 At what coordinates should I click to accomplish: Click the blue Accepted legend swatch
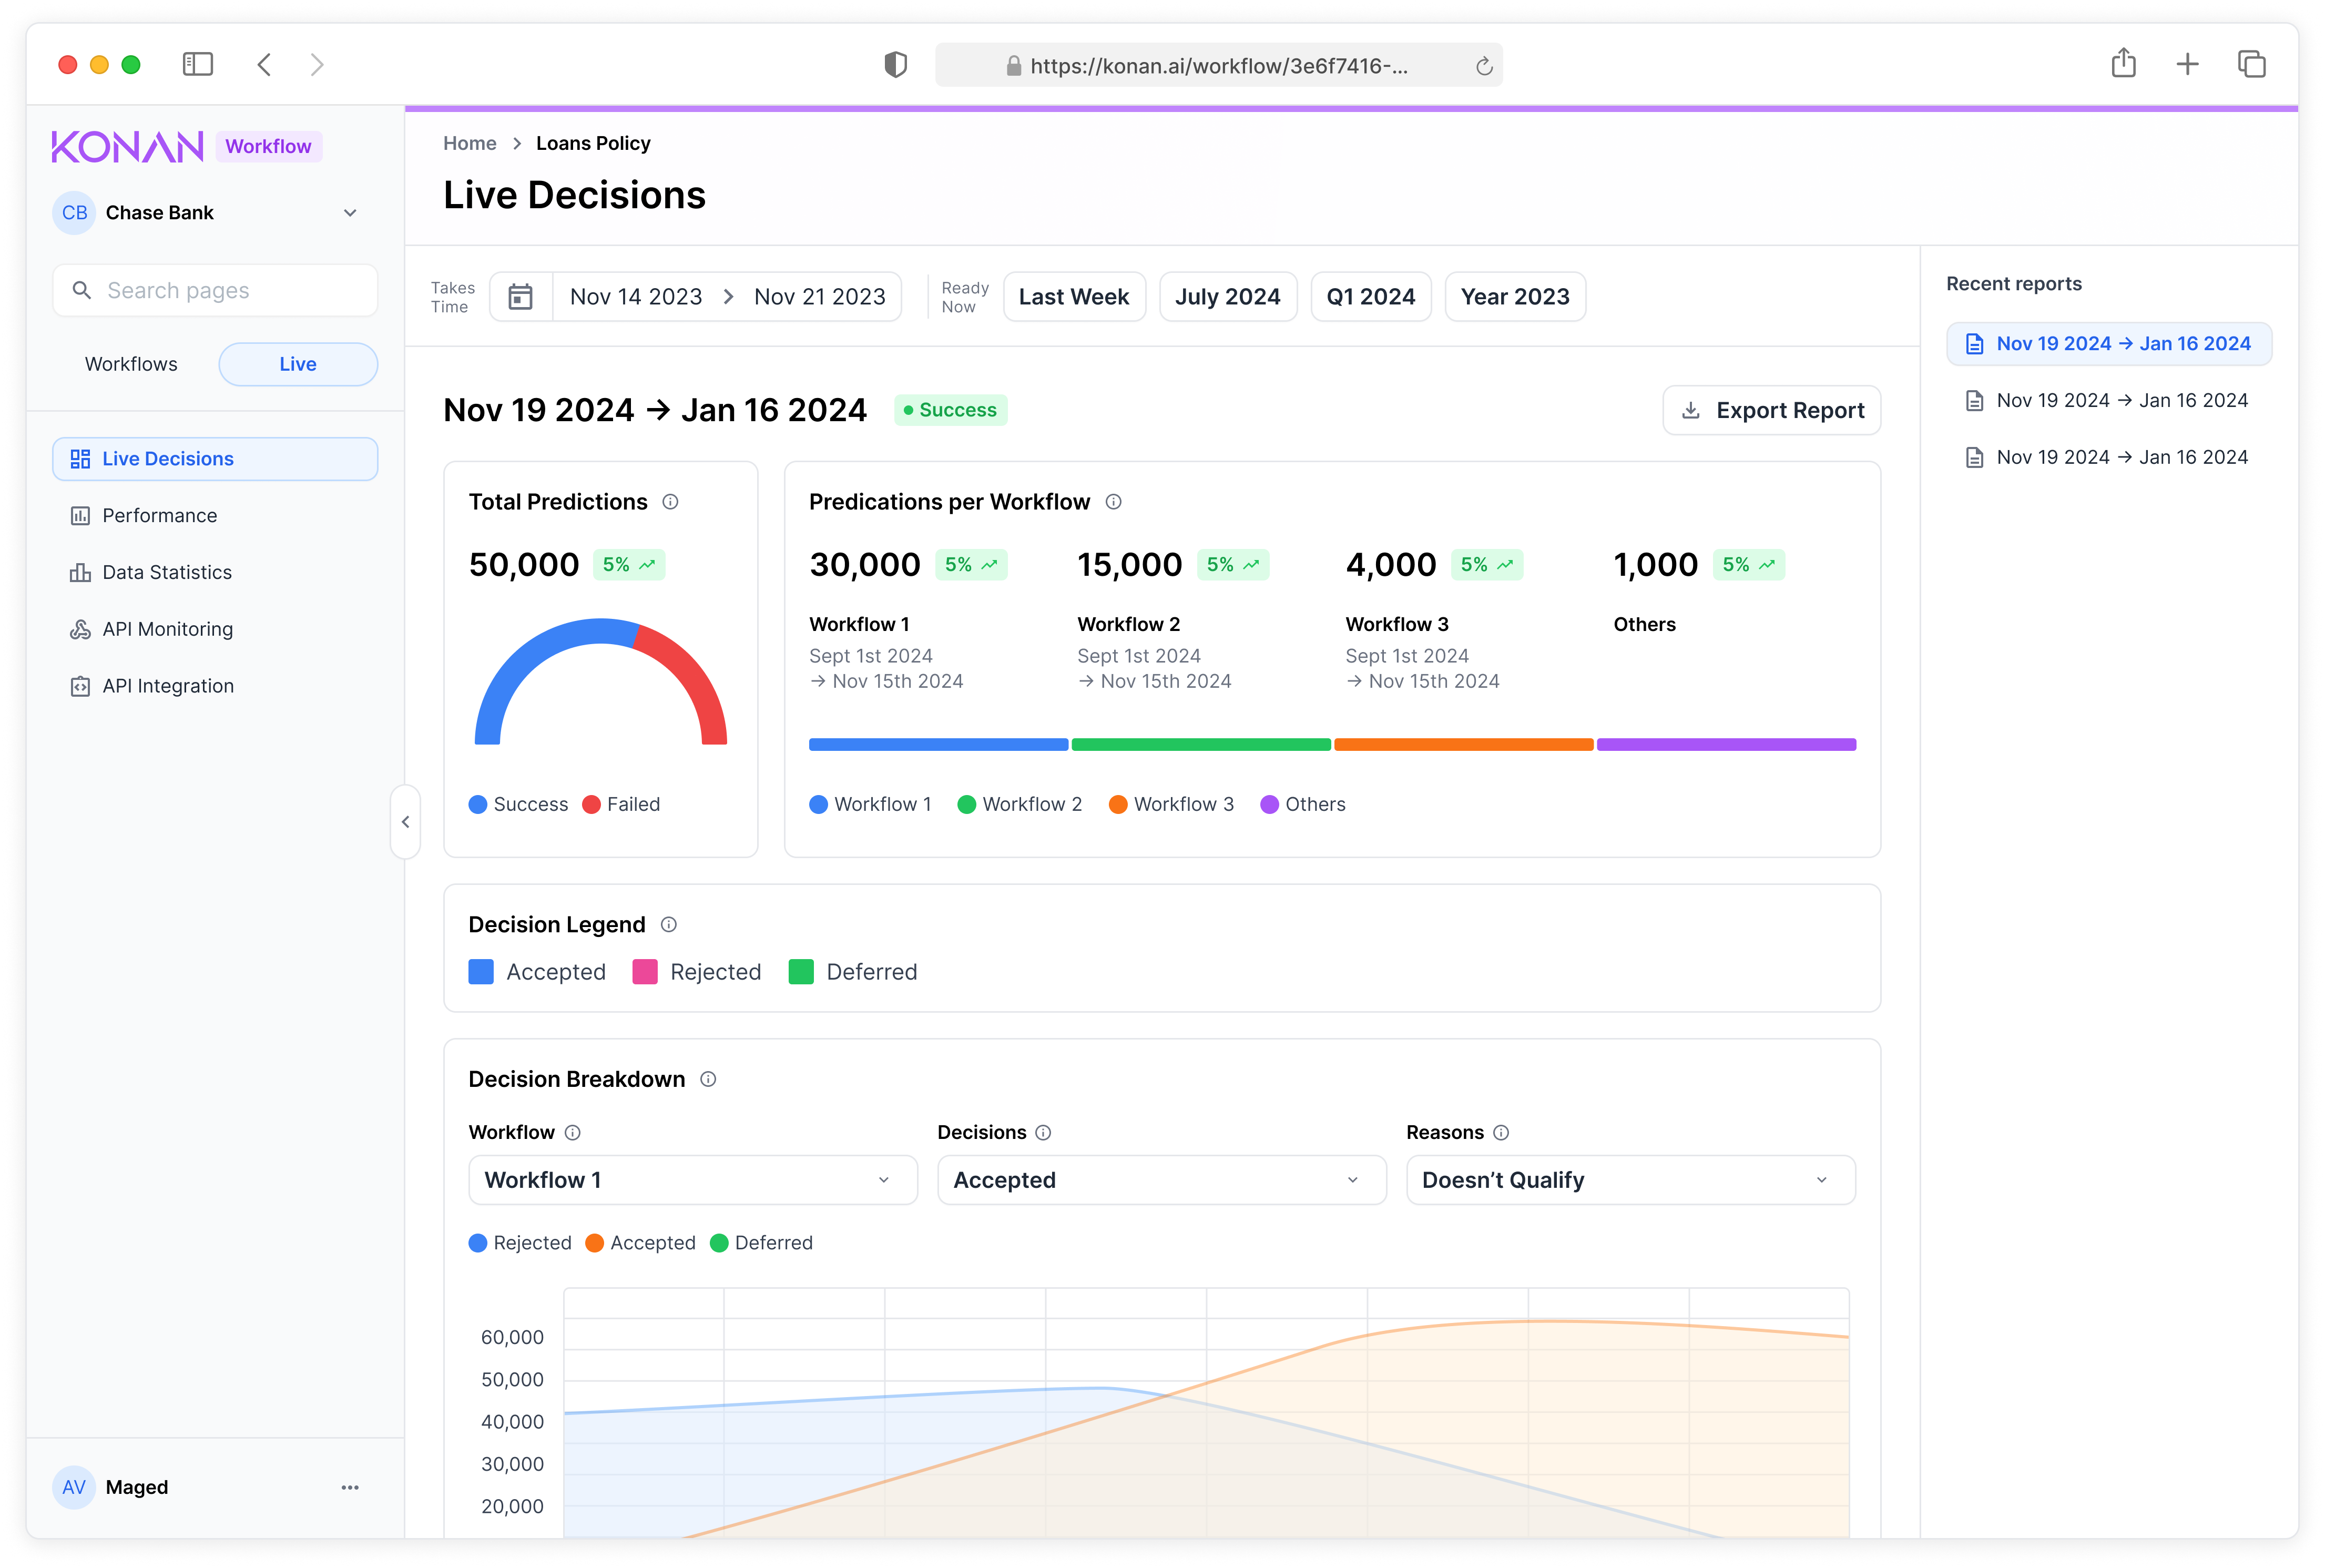(481, 972)
